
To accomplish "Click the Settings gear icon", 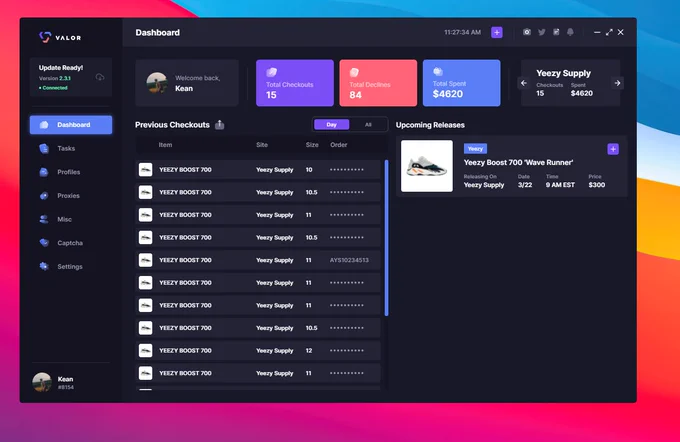I will 44,266.
